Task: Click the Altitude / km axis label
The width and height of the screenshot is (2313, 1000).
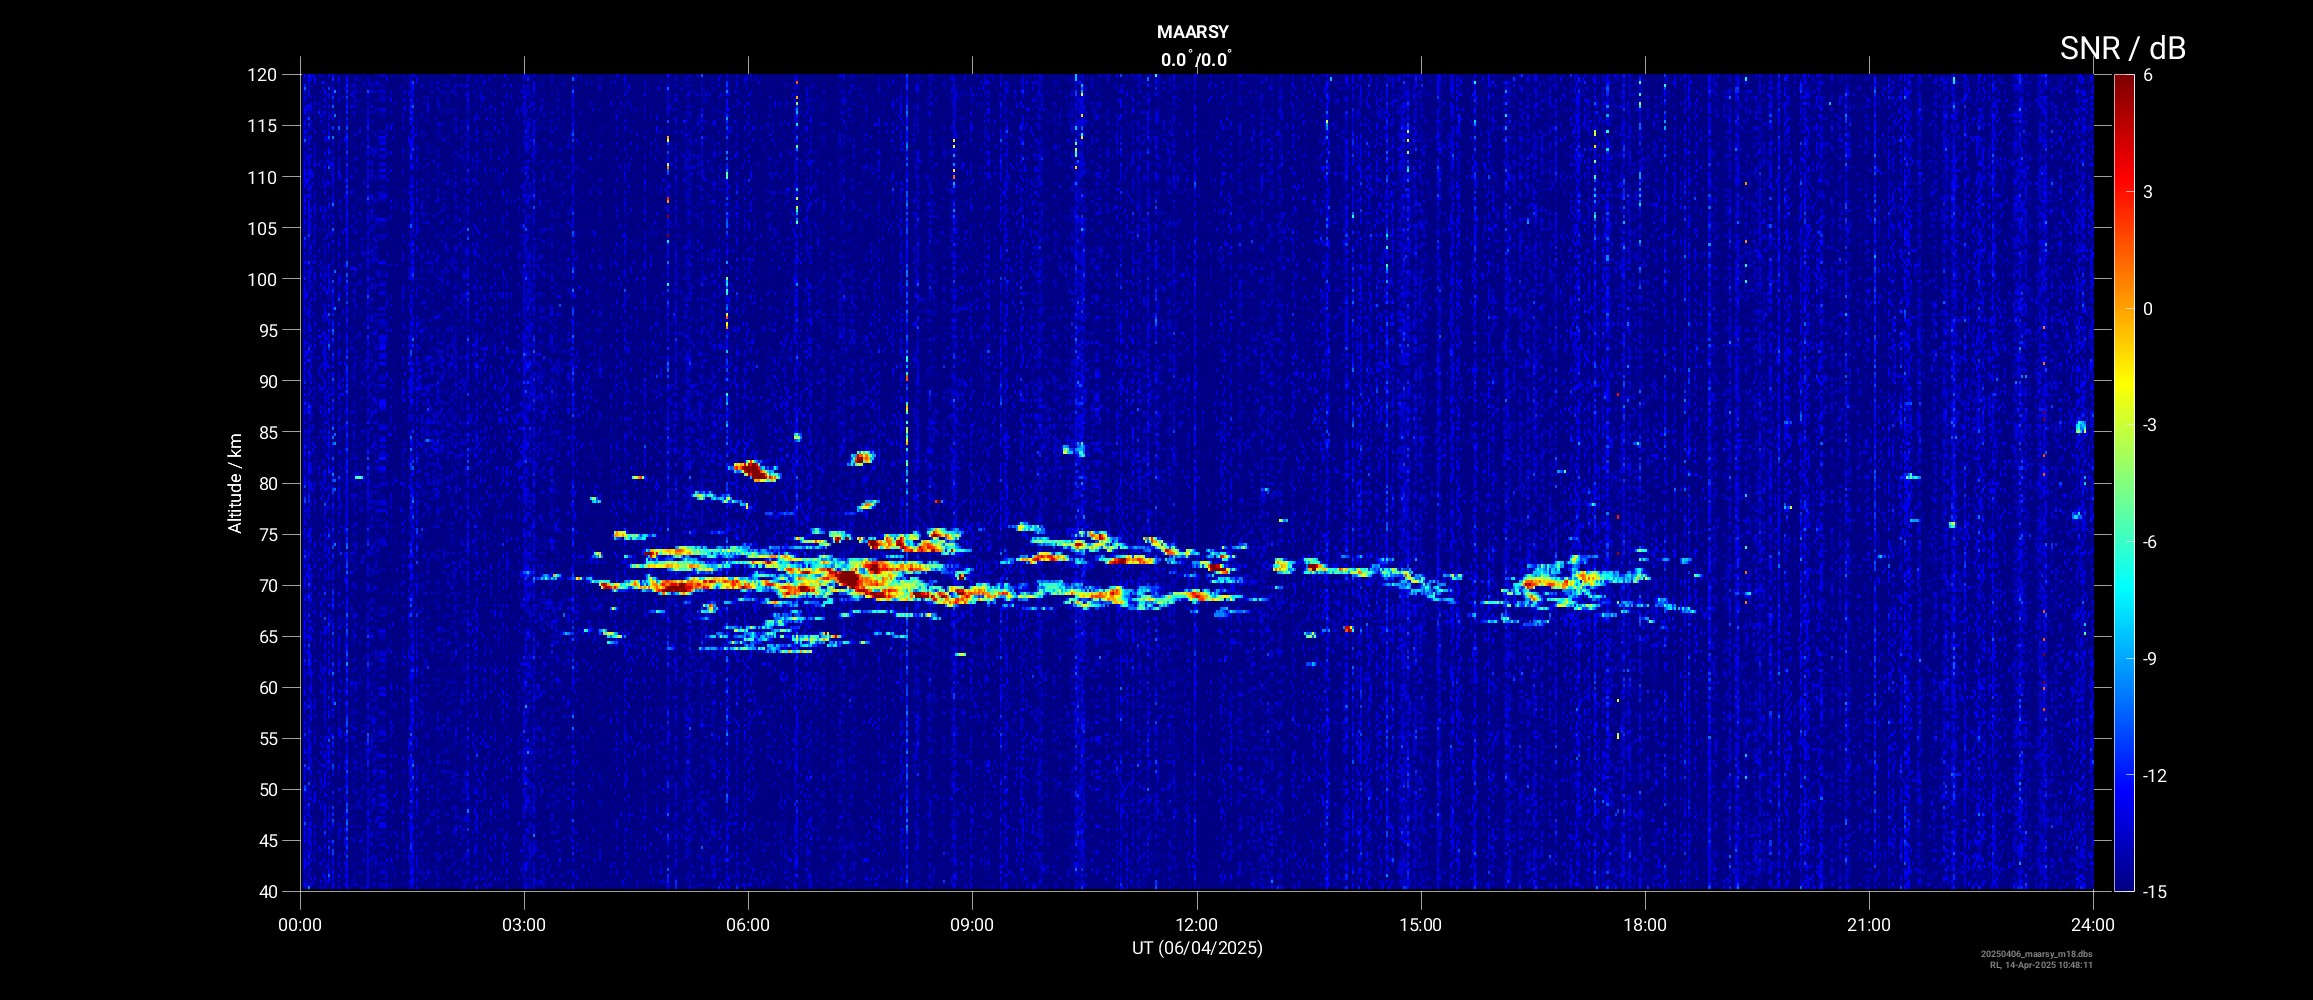Action: point(235,483)
